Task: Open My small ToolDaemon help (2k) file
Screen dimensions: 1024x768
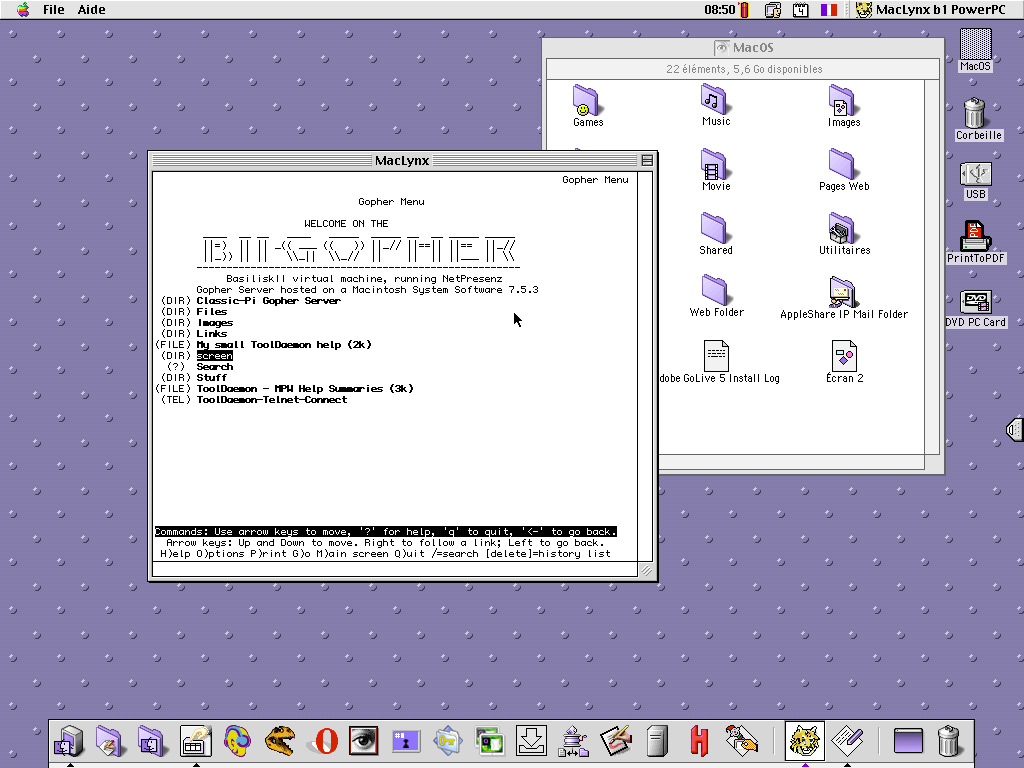Action: coord(283,345)
